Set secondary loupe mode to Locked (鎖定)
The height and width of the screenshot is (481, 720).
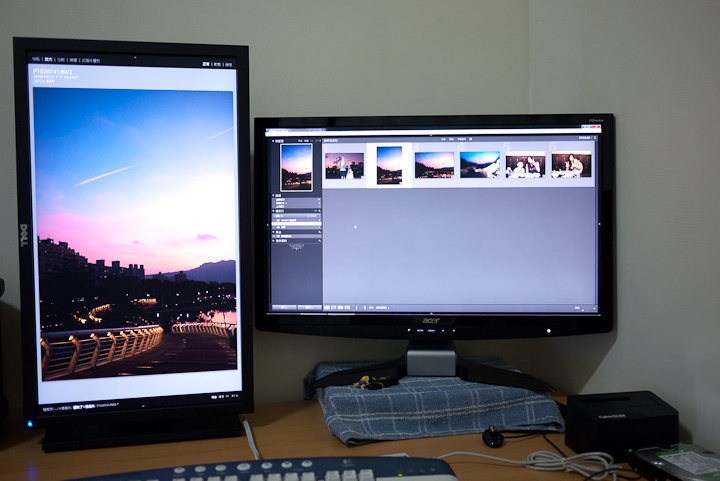tap(229, 65)
